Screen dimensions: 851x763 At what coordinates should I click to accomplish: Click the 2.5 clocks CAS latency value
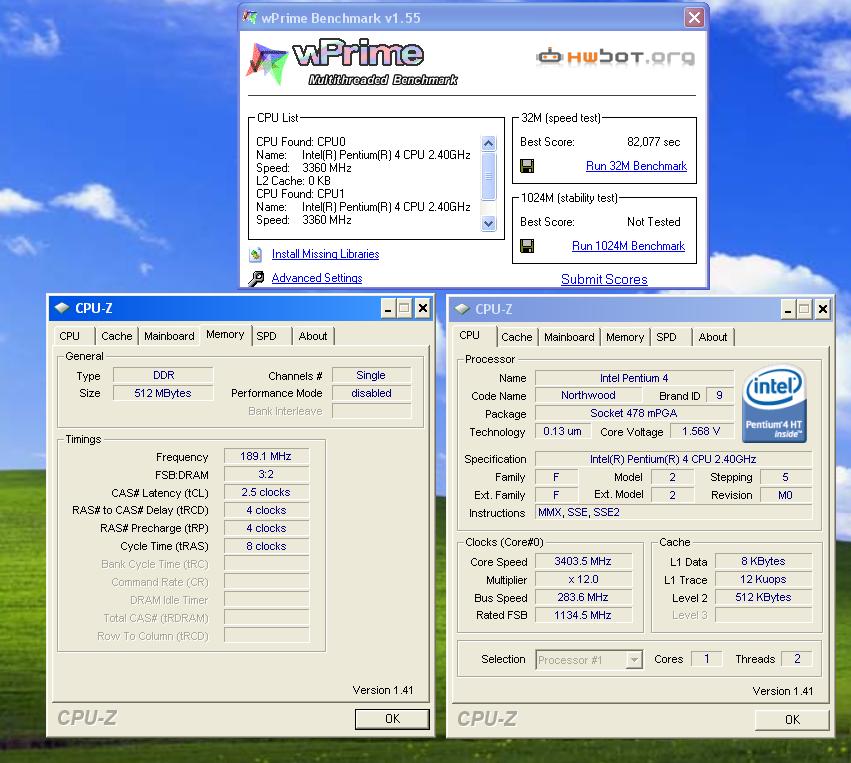(266, 492)
